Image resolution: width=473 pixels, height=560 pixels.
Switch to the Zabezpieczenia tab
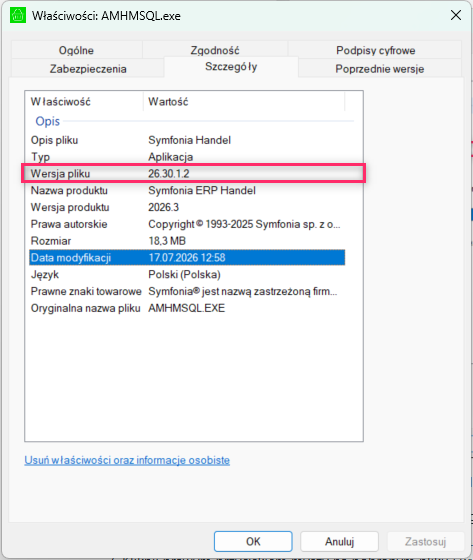click(88, 68)
